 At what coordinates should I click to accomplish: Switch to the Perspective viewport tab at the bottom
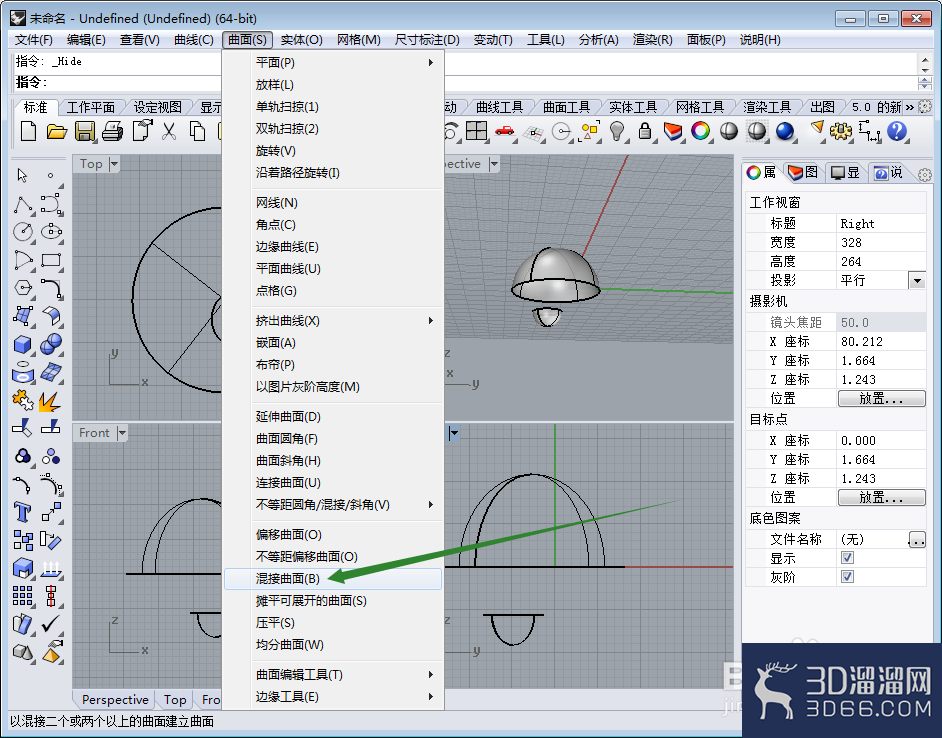[115, 700]
